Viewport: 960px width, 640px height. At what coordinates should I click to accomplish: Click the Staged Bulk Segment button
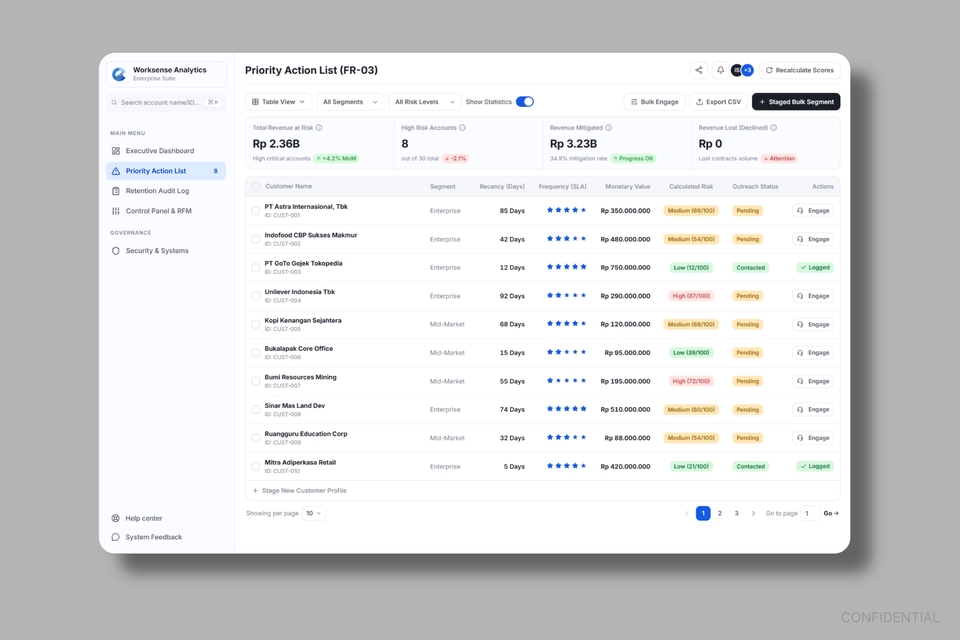click(796, 102)
